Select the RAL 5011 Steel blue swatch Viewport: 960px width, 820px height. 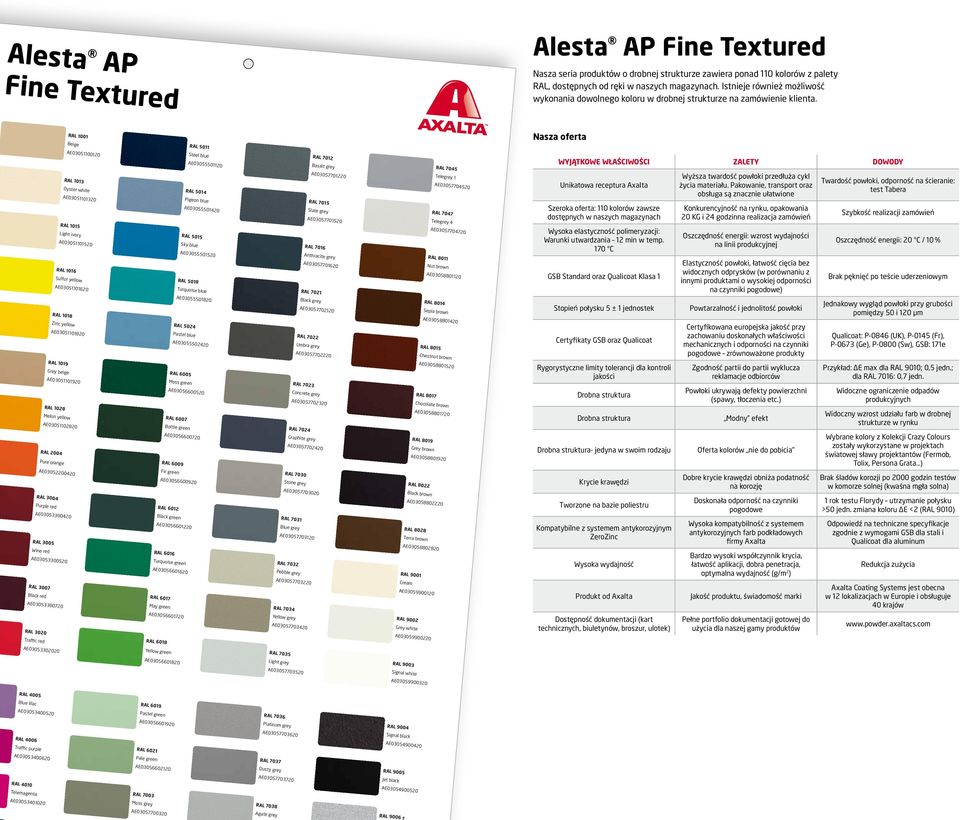(x=154, y=151)
